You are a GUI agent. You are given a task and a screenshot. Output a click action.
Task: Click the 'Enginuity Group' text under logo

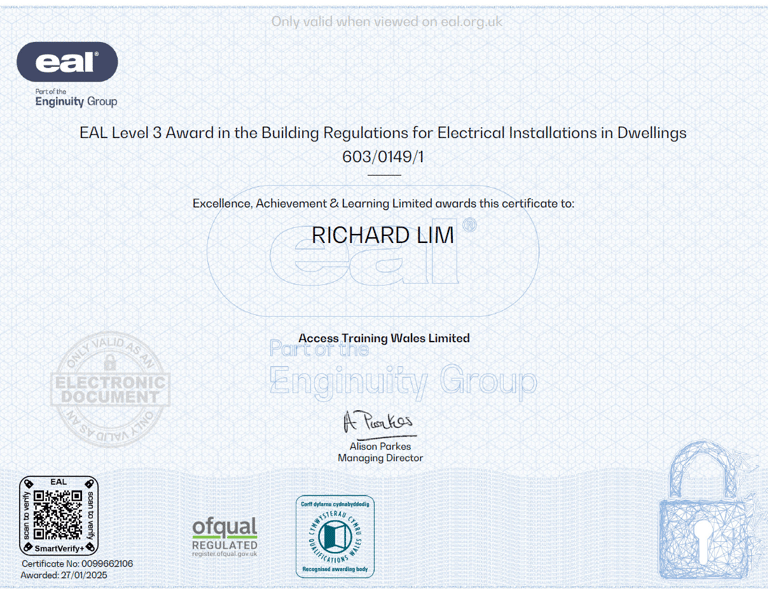point(76,101)
